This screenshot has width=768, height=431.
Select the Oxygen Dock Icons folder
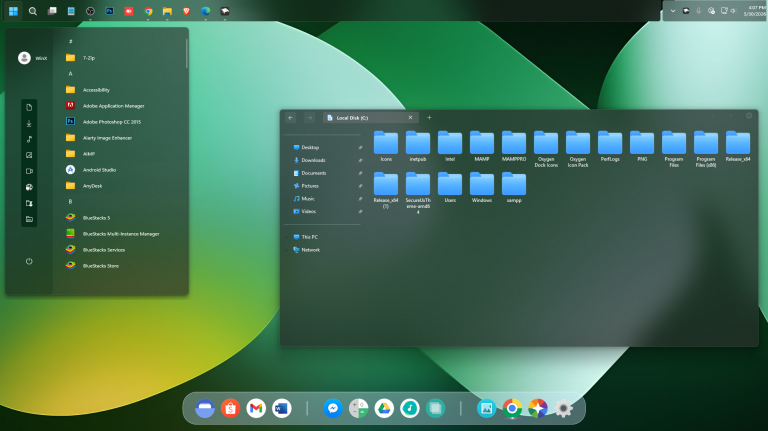pos(546,149)
